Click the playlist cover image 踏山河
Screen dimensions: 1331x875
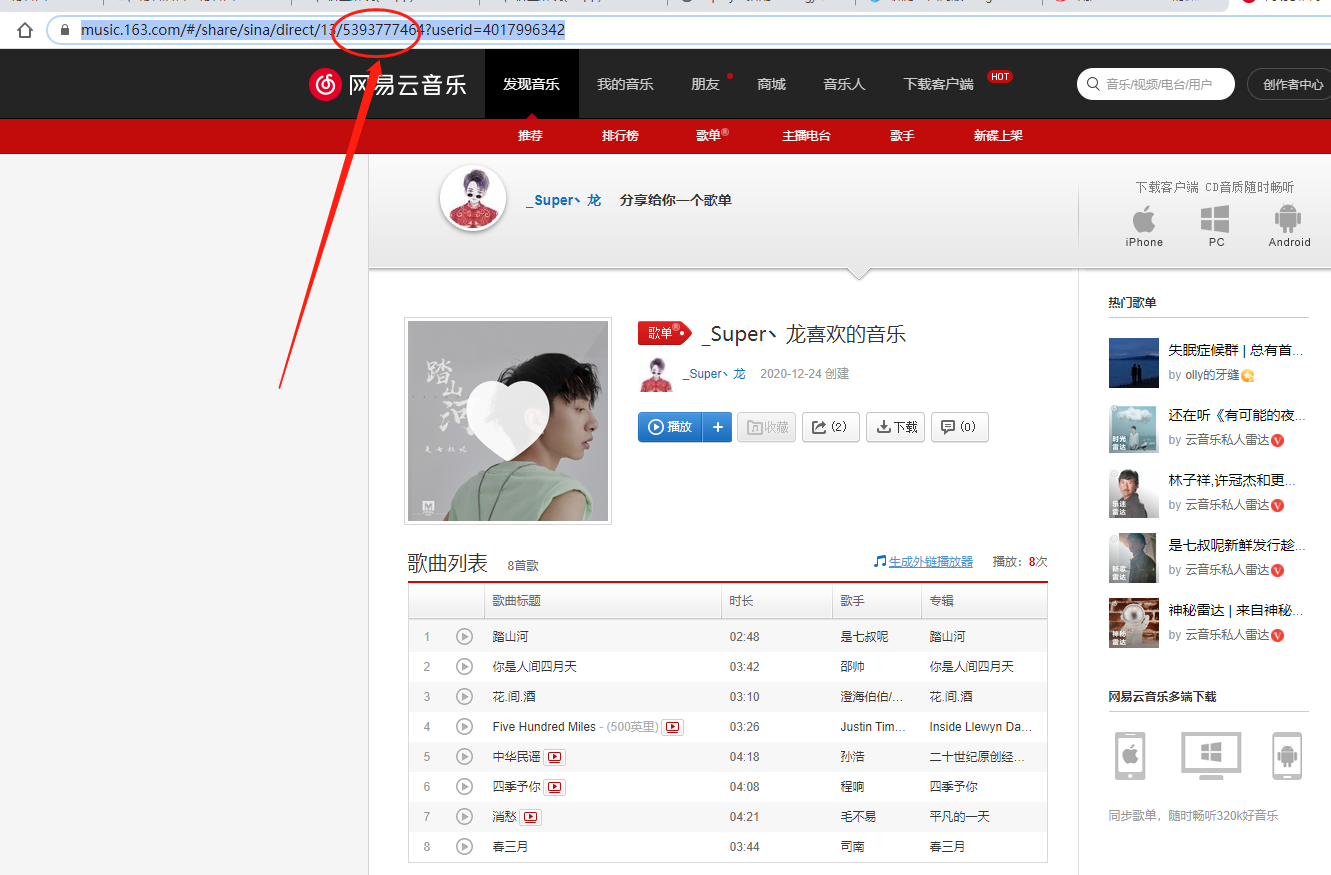(508, 421)
